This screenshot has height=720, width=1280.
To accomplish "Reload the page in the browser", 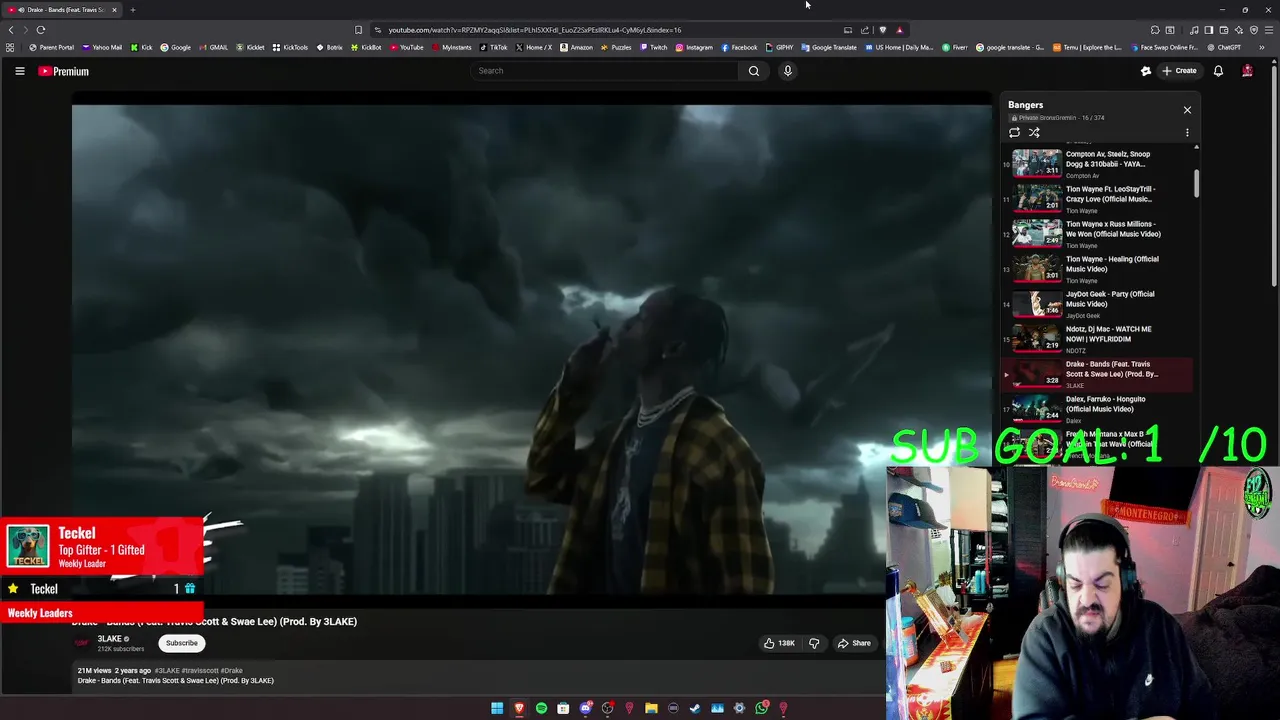I will click(41, 30).
